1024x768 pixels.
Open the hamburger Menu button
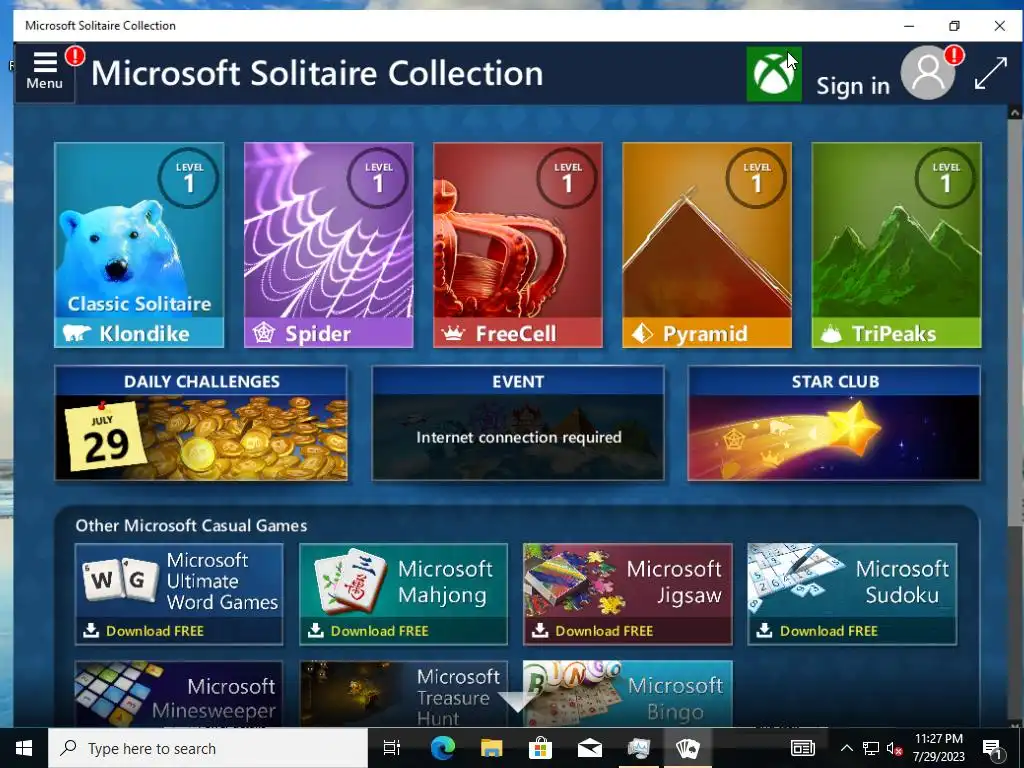(44, 72)
